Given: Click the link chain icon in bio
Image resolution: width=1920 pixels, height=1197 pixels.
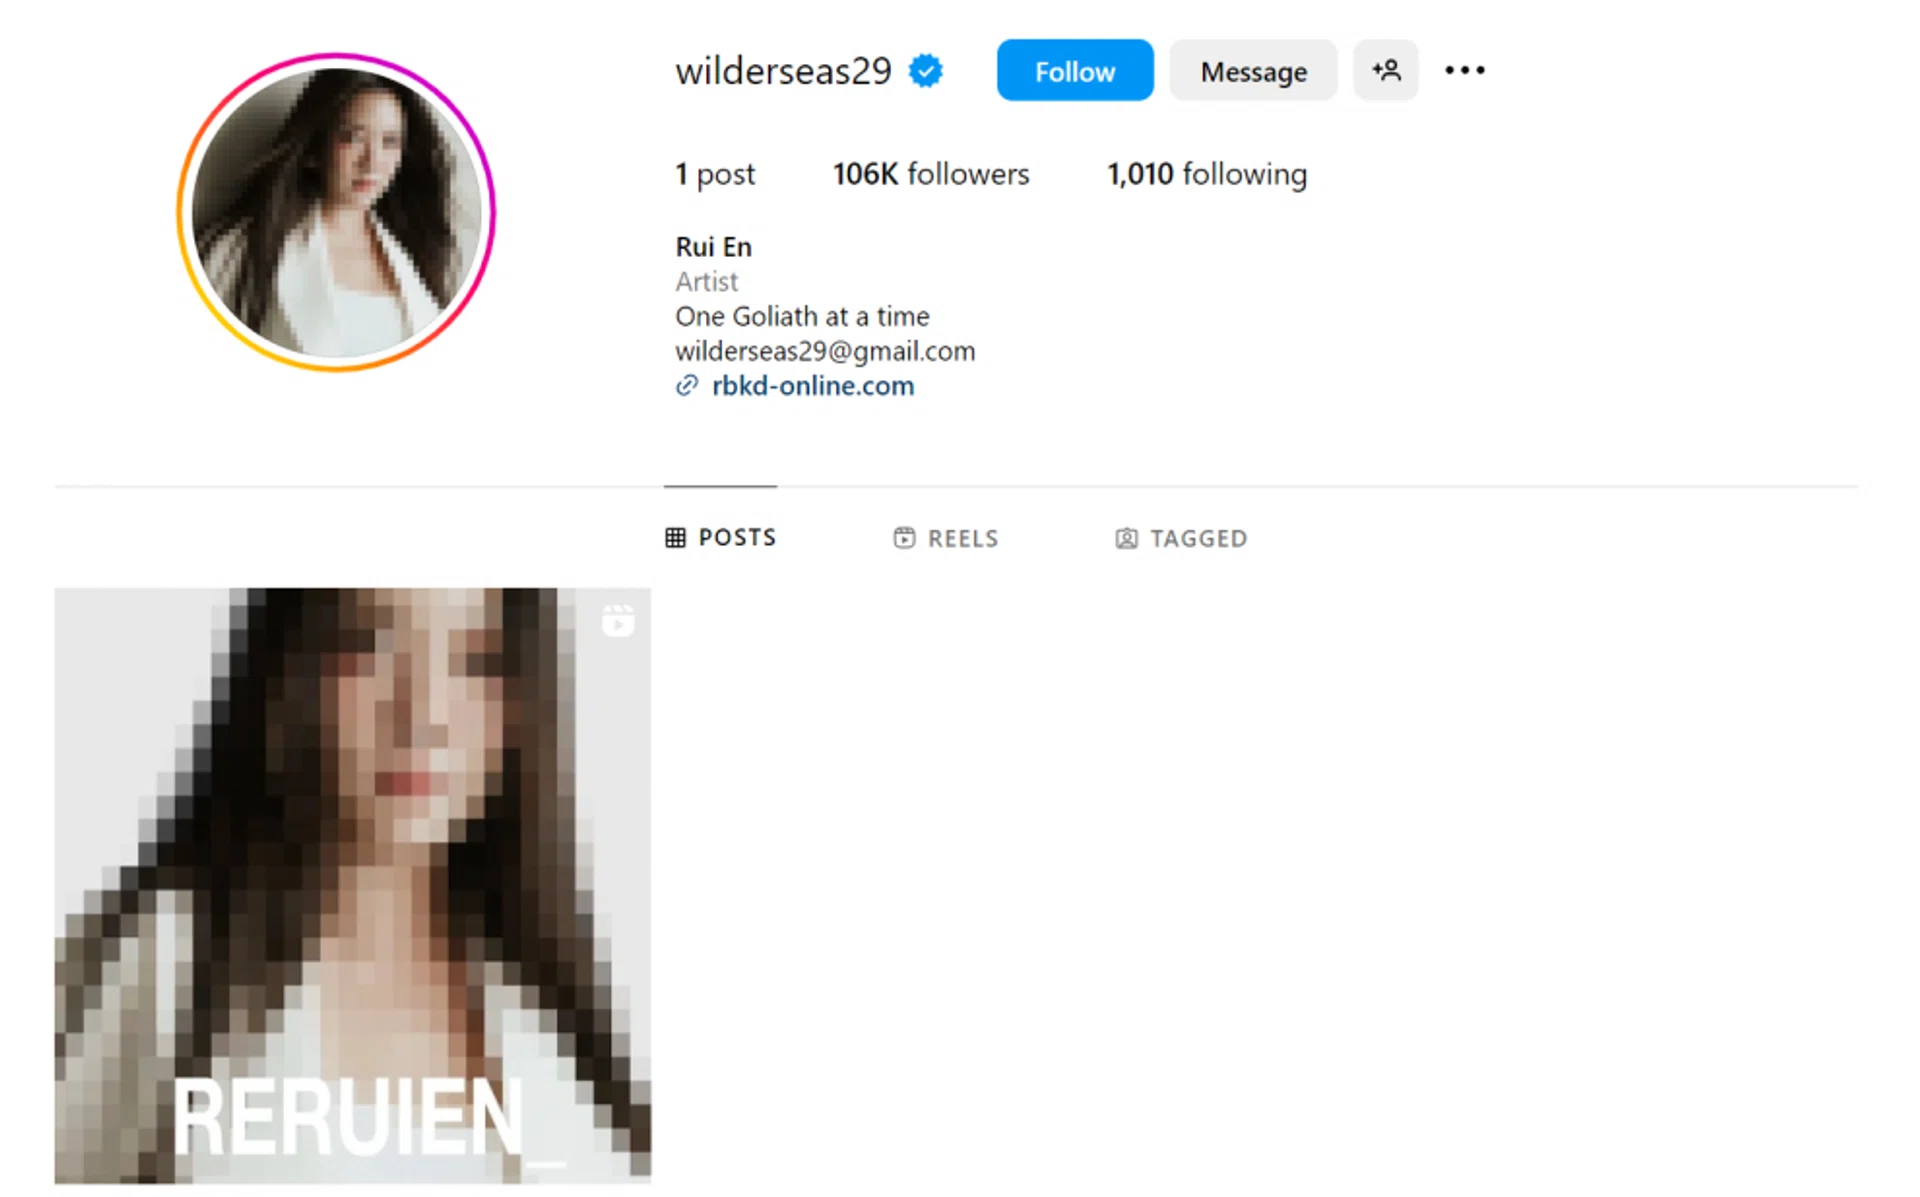Looking at the screenshot, I should pyautogui.click(x=686, y=386).
